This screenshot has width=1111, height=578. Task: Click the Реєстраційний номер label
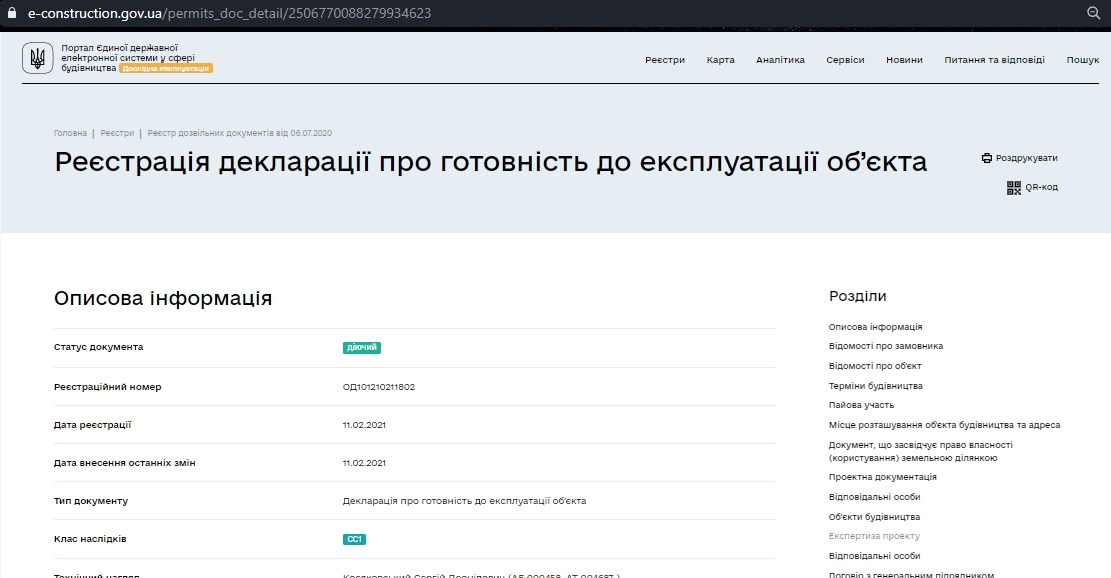pyautogui.click(x=108, y=387)
